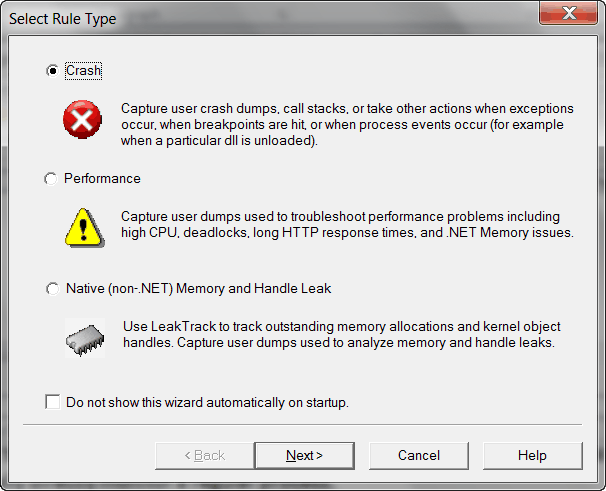This screenshot has height=491, width=606.
Task: Close the dialog with the red X
Action: 568,14
